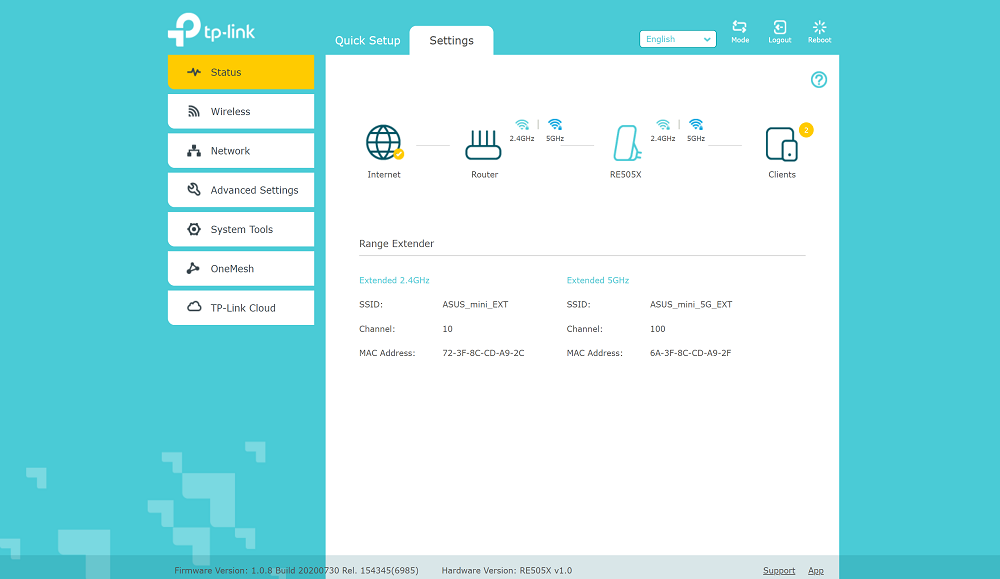
Task: Open the OneMesh menu
Action: 240,268
